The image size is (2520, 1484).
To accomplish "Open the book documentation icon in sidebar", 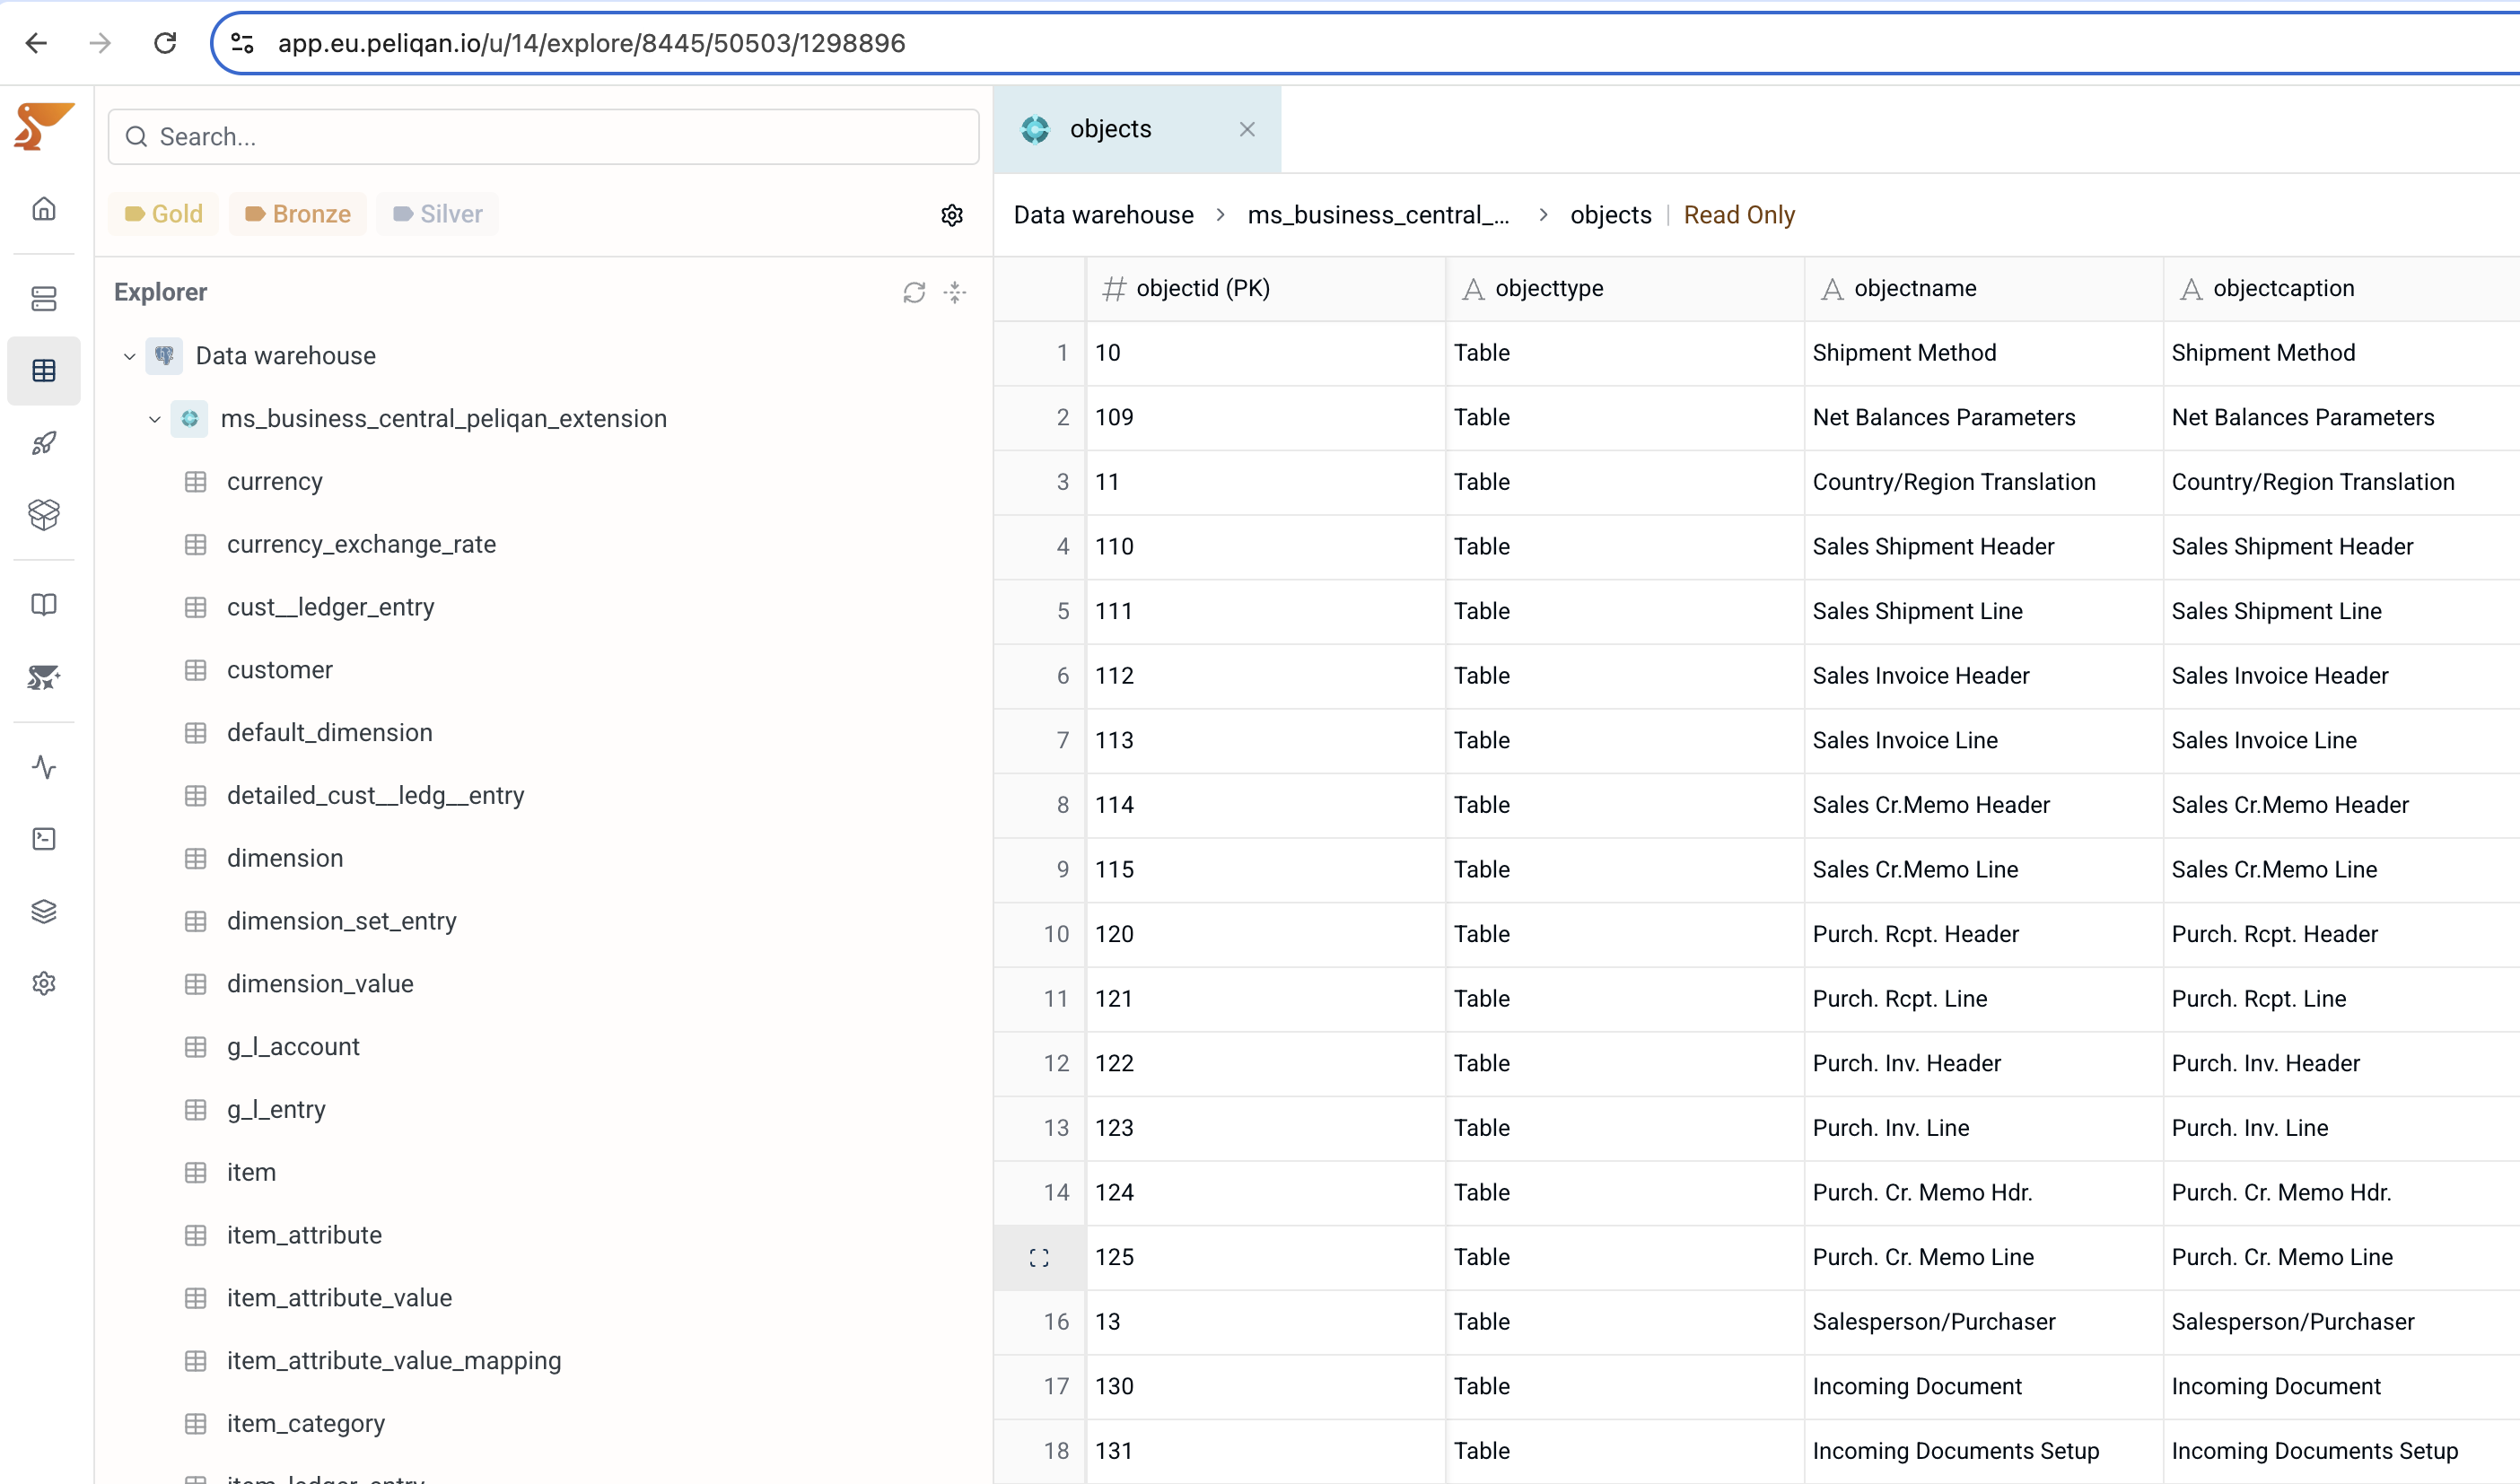I will coord(44,605).
